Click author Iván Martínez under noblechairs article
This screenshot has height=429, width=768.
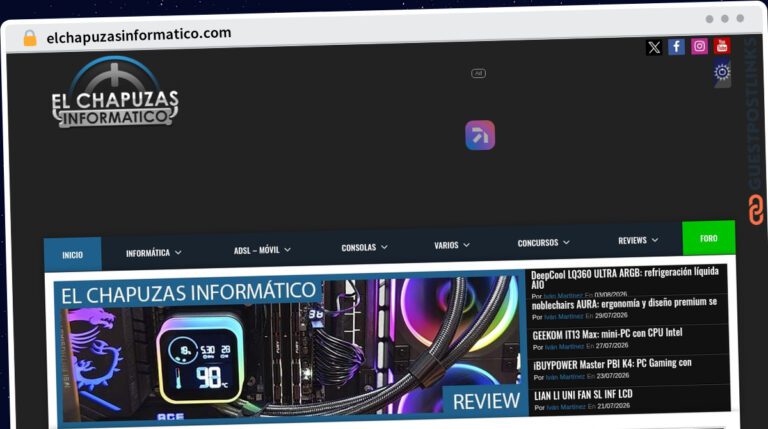click(563, 317)
